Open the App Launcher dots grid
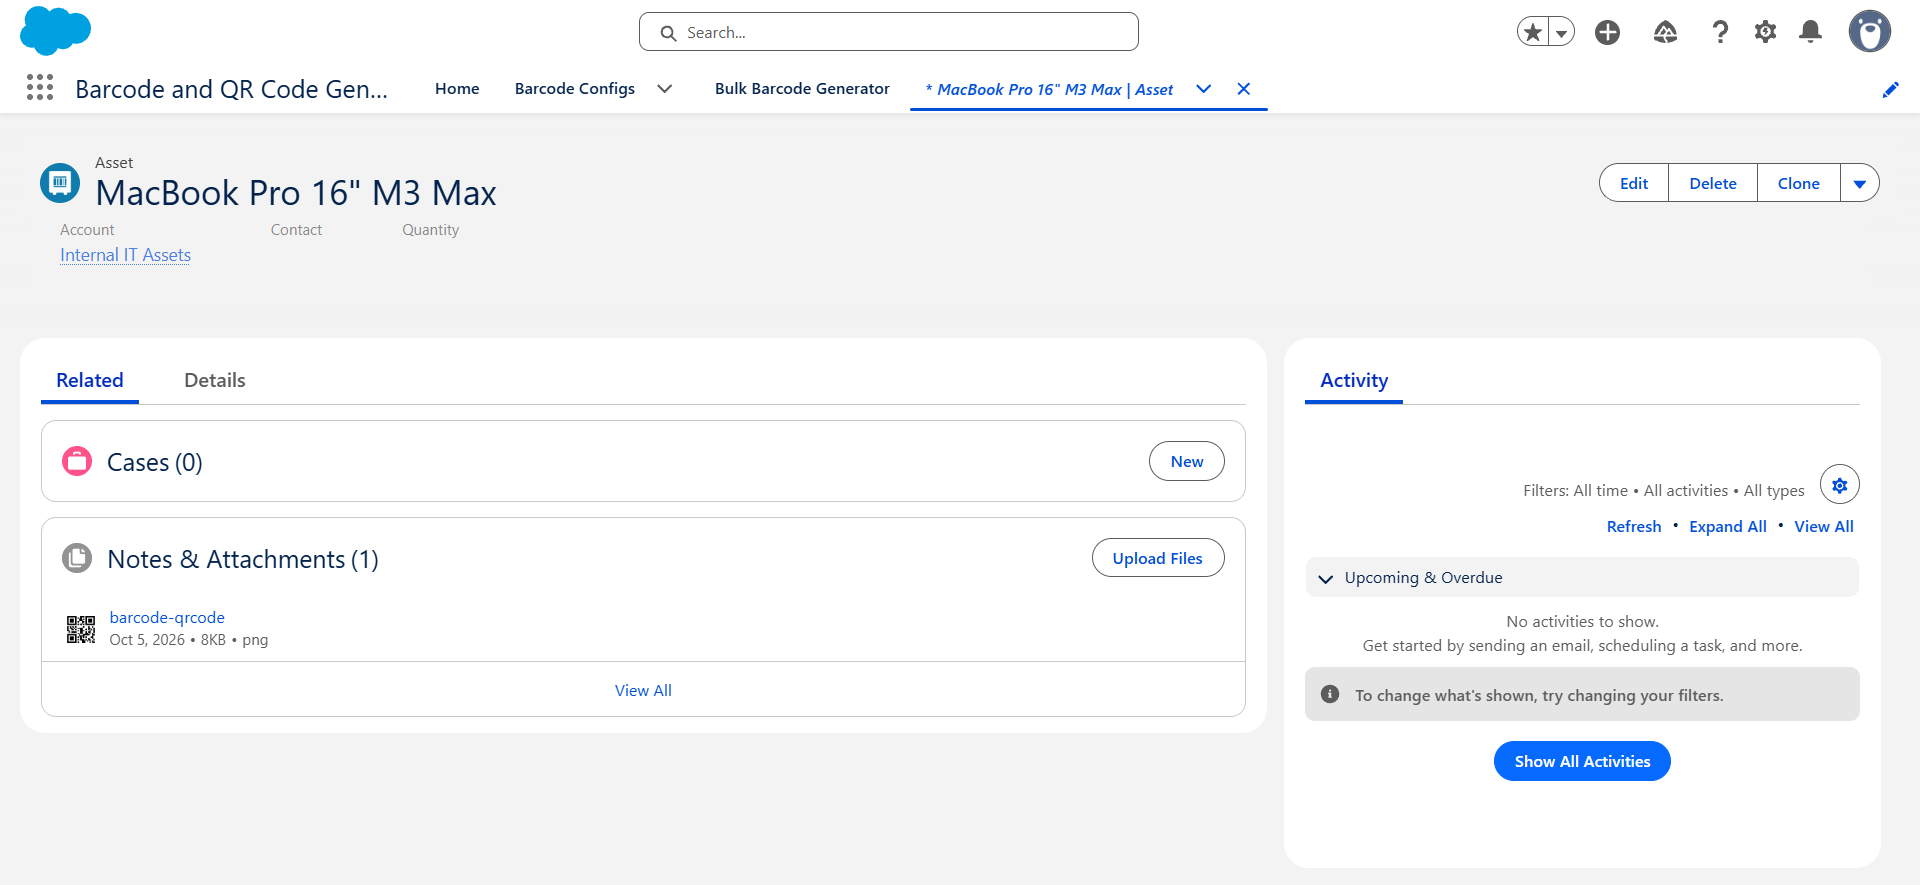The height and width of the screenshot is (885, 1920). (x=40, y=88)
